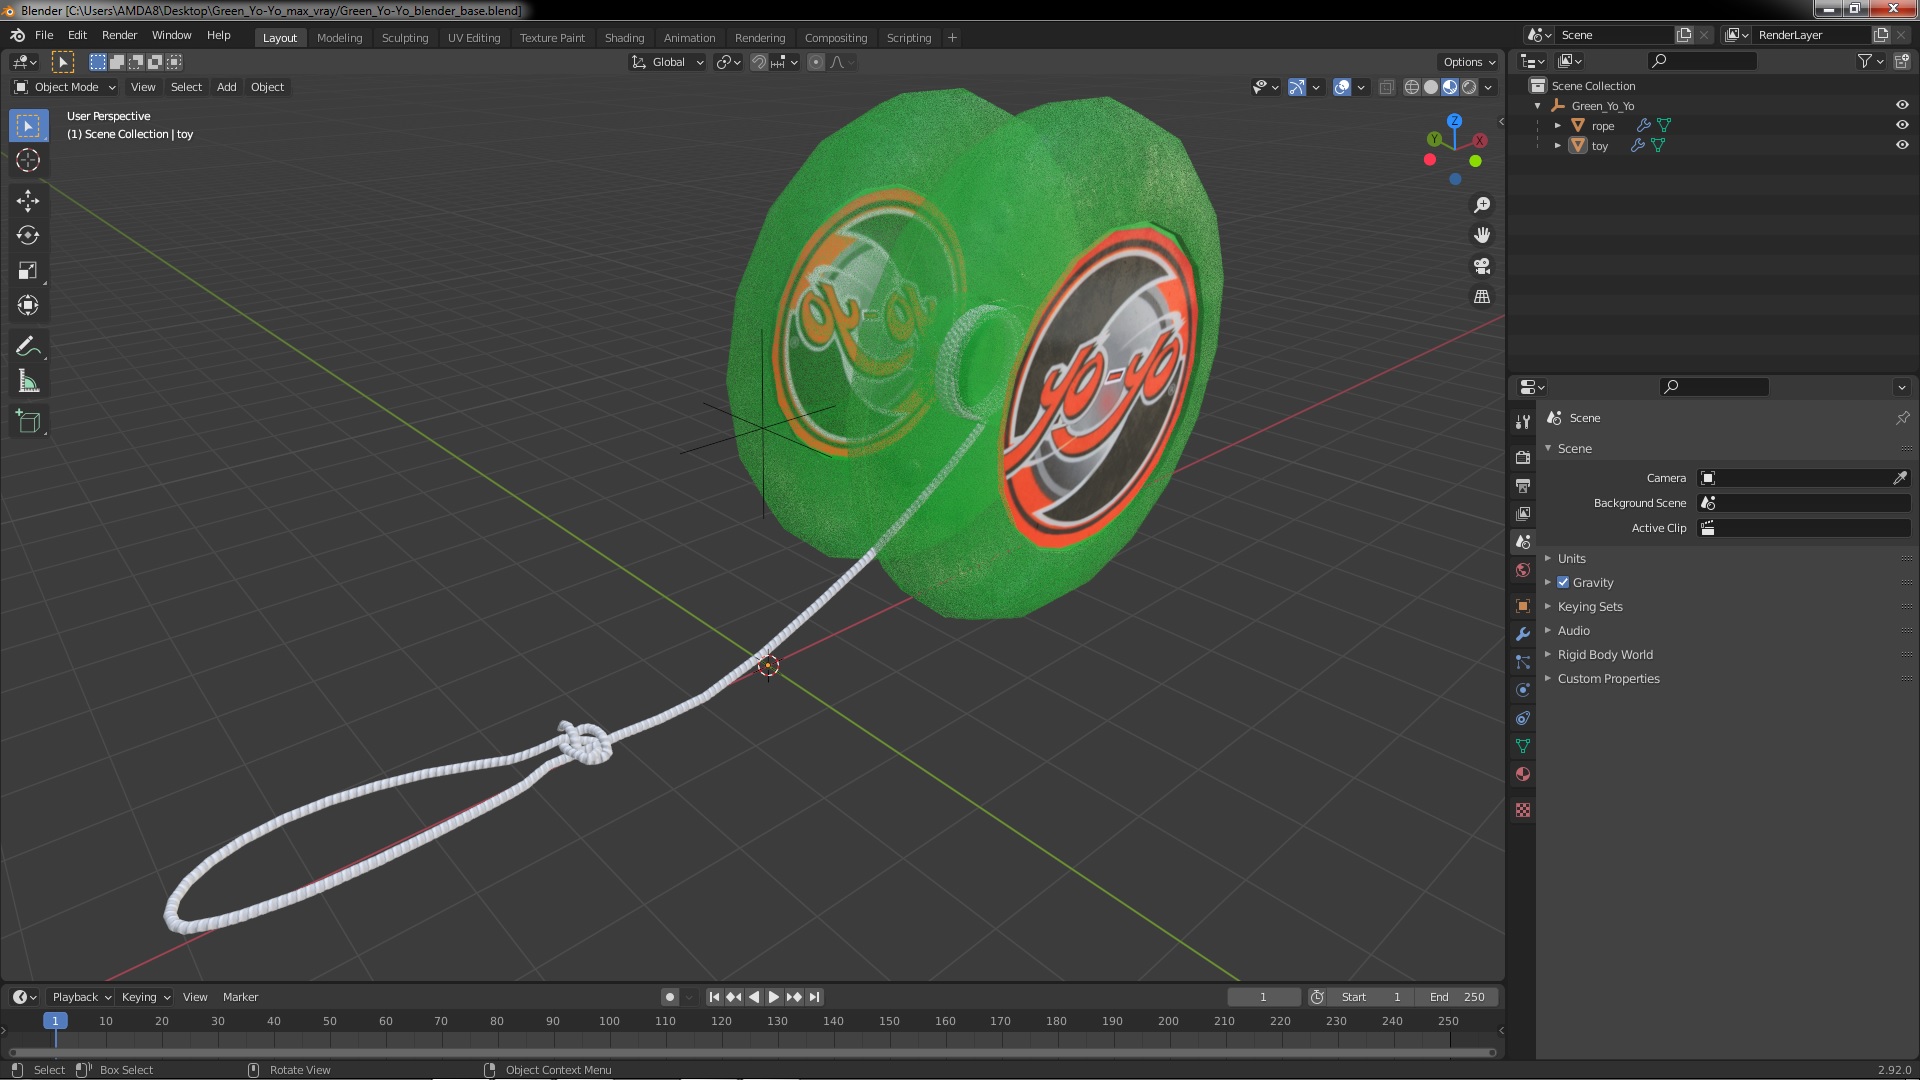Select the Scale tool
Screen dimensions: 1920x1080
point(28,270)
